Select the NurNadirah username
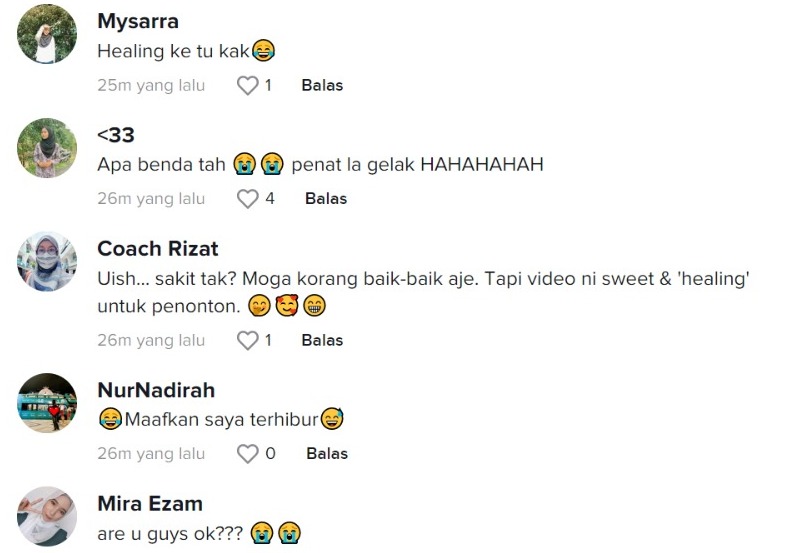The height and width of the screenshot is (553, 803). (156, 391)
